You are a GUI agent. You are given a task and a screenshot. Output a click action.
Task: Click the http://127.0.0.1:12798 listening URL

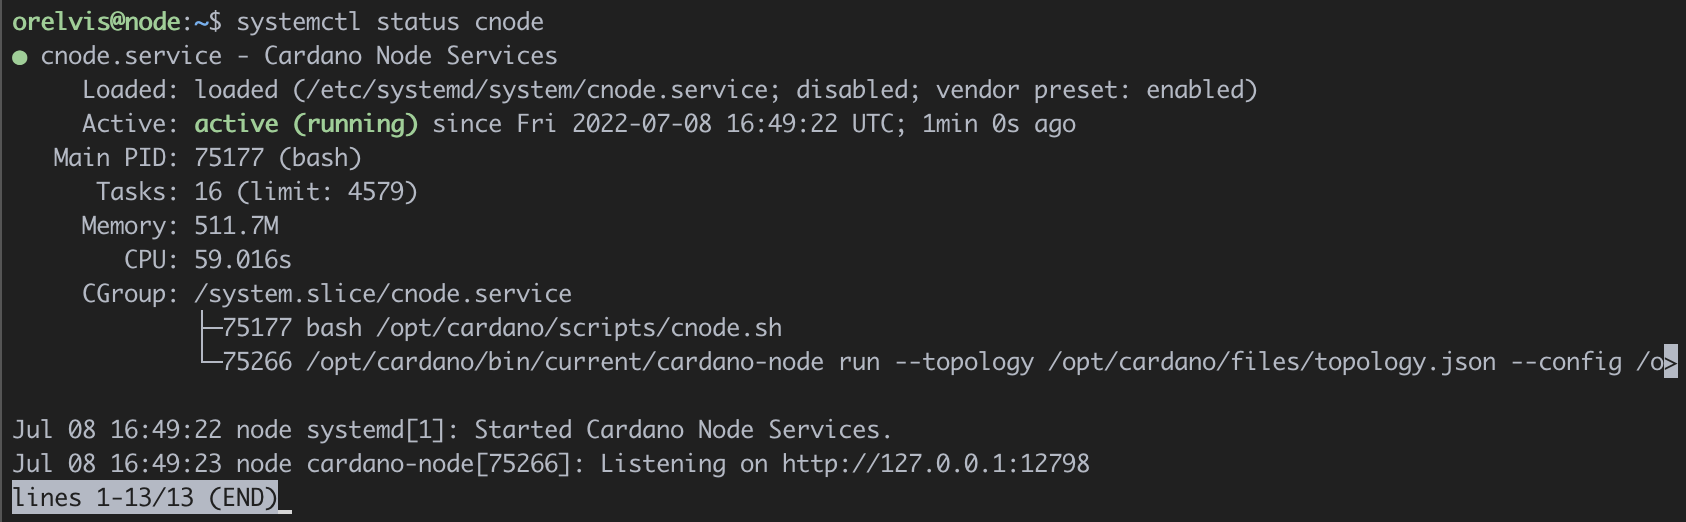pos(935,464)
